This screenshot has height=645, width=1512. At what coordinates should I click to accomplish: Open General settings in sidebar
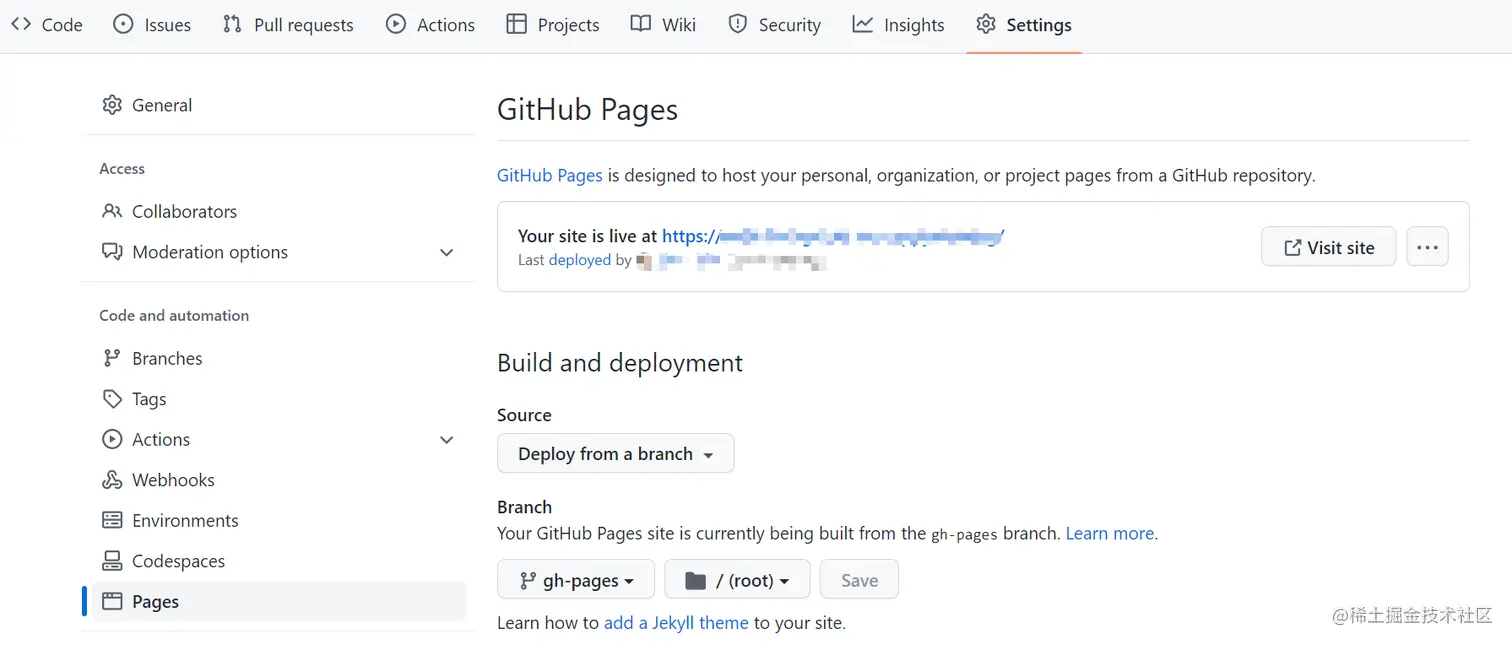[278, 105]
